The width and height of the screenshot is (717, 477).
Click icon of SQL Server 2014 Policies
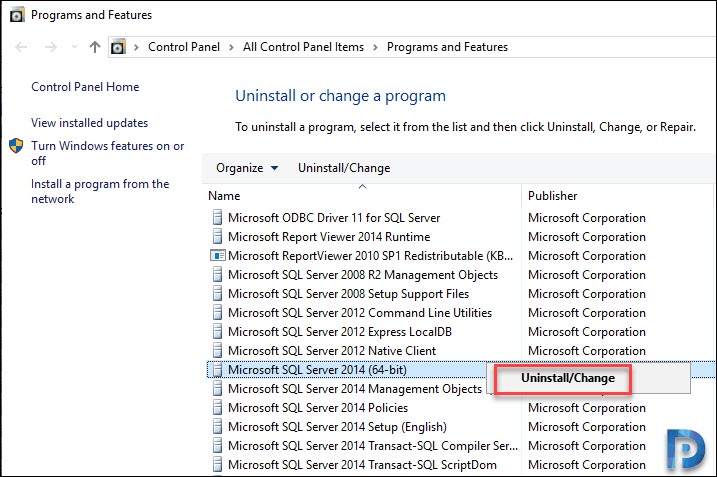[x=218, y=407]
